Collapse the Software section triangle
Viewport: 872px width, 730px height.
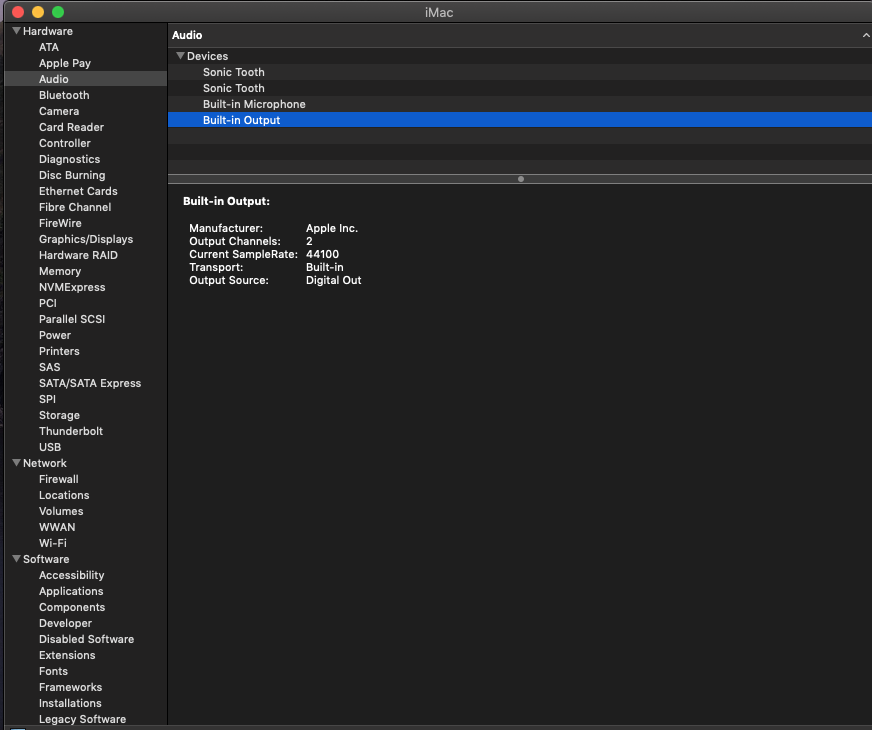click(16, 559)
